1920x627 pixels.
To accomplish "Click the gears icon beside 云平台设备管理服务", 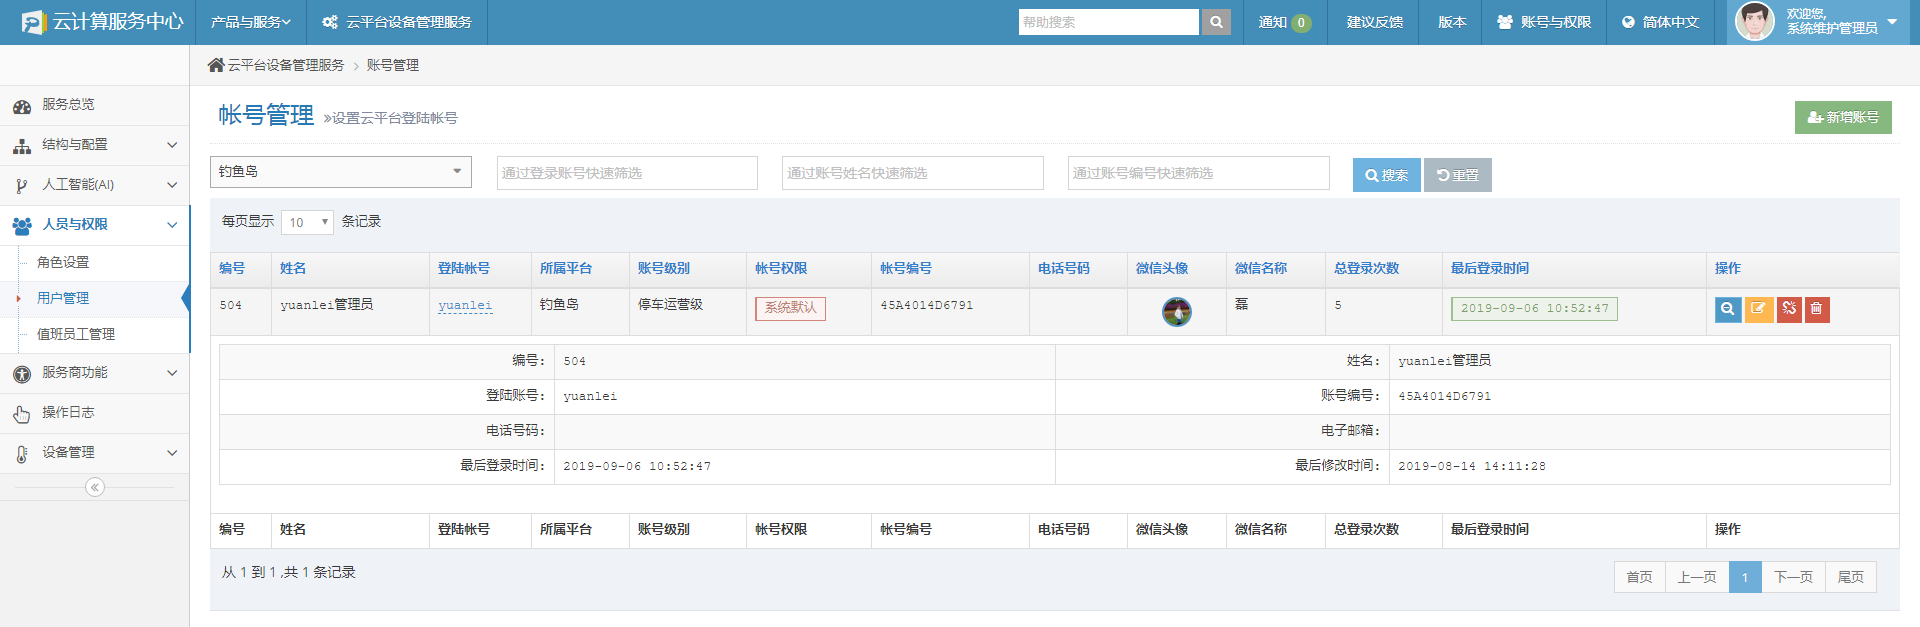I will click(x=330, y=22).
